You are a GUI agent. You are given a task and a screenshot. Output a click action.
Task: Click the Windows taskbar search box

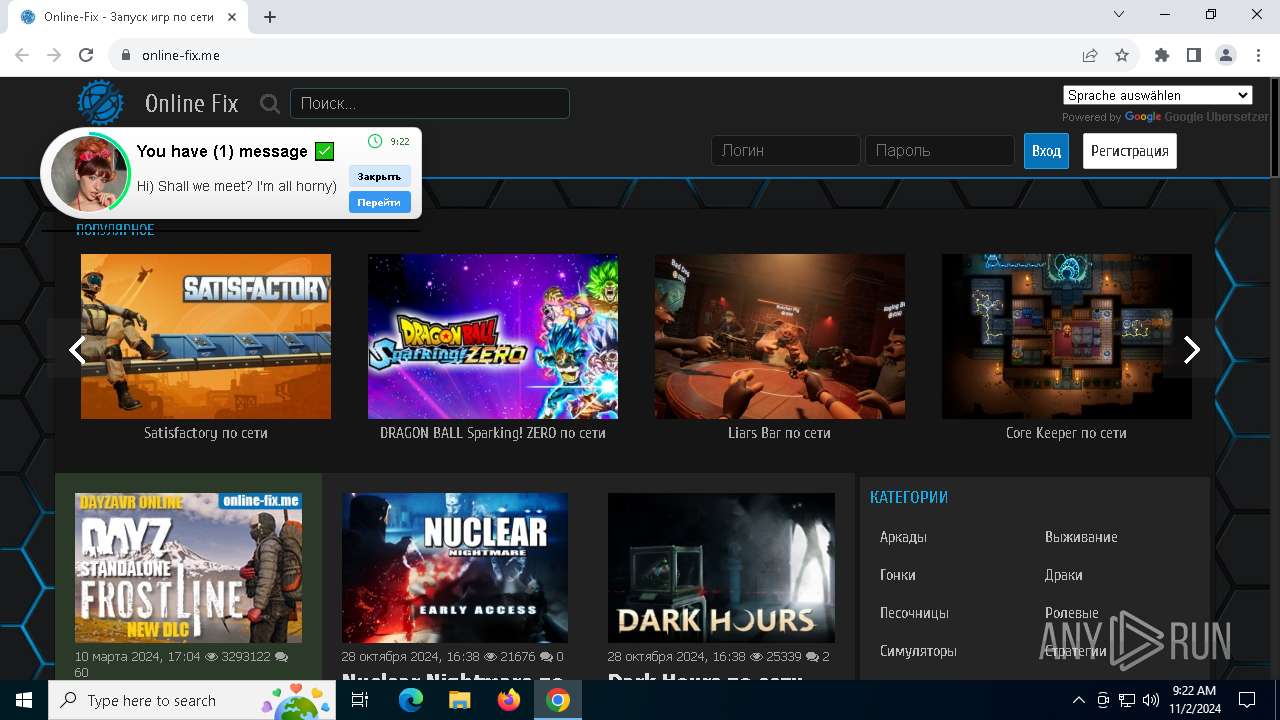click(194, 700)
